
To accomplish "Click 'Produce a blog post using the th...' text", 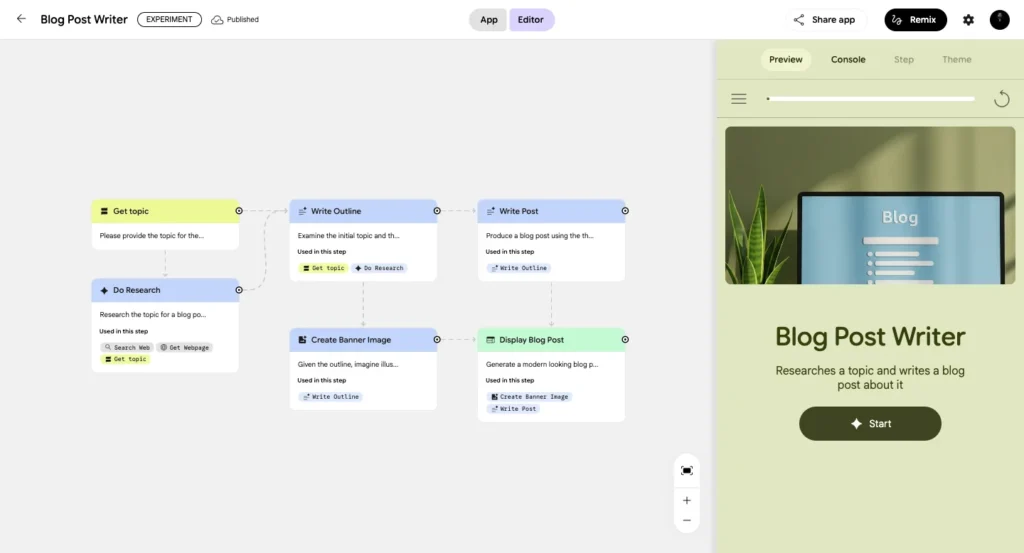I will click(539, 236).
